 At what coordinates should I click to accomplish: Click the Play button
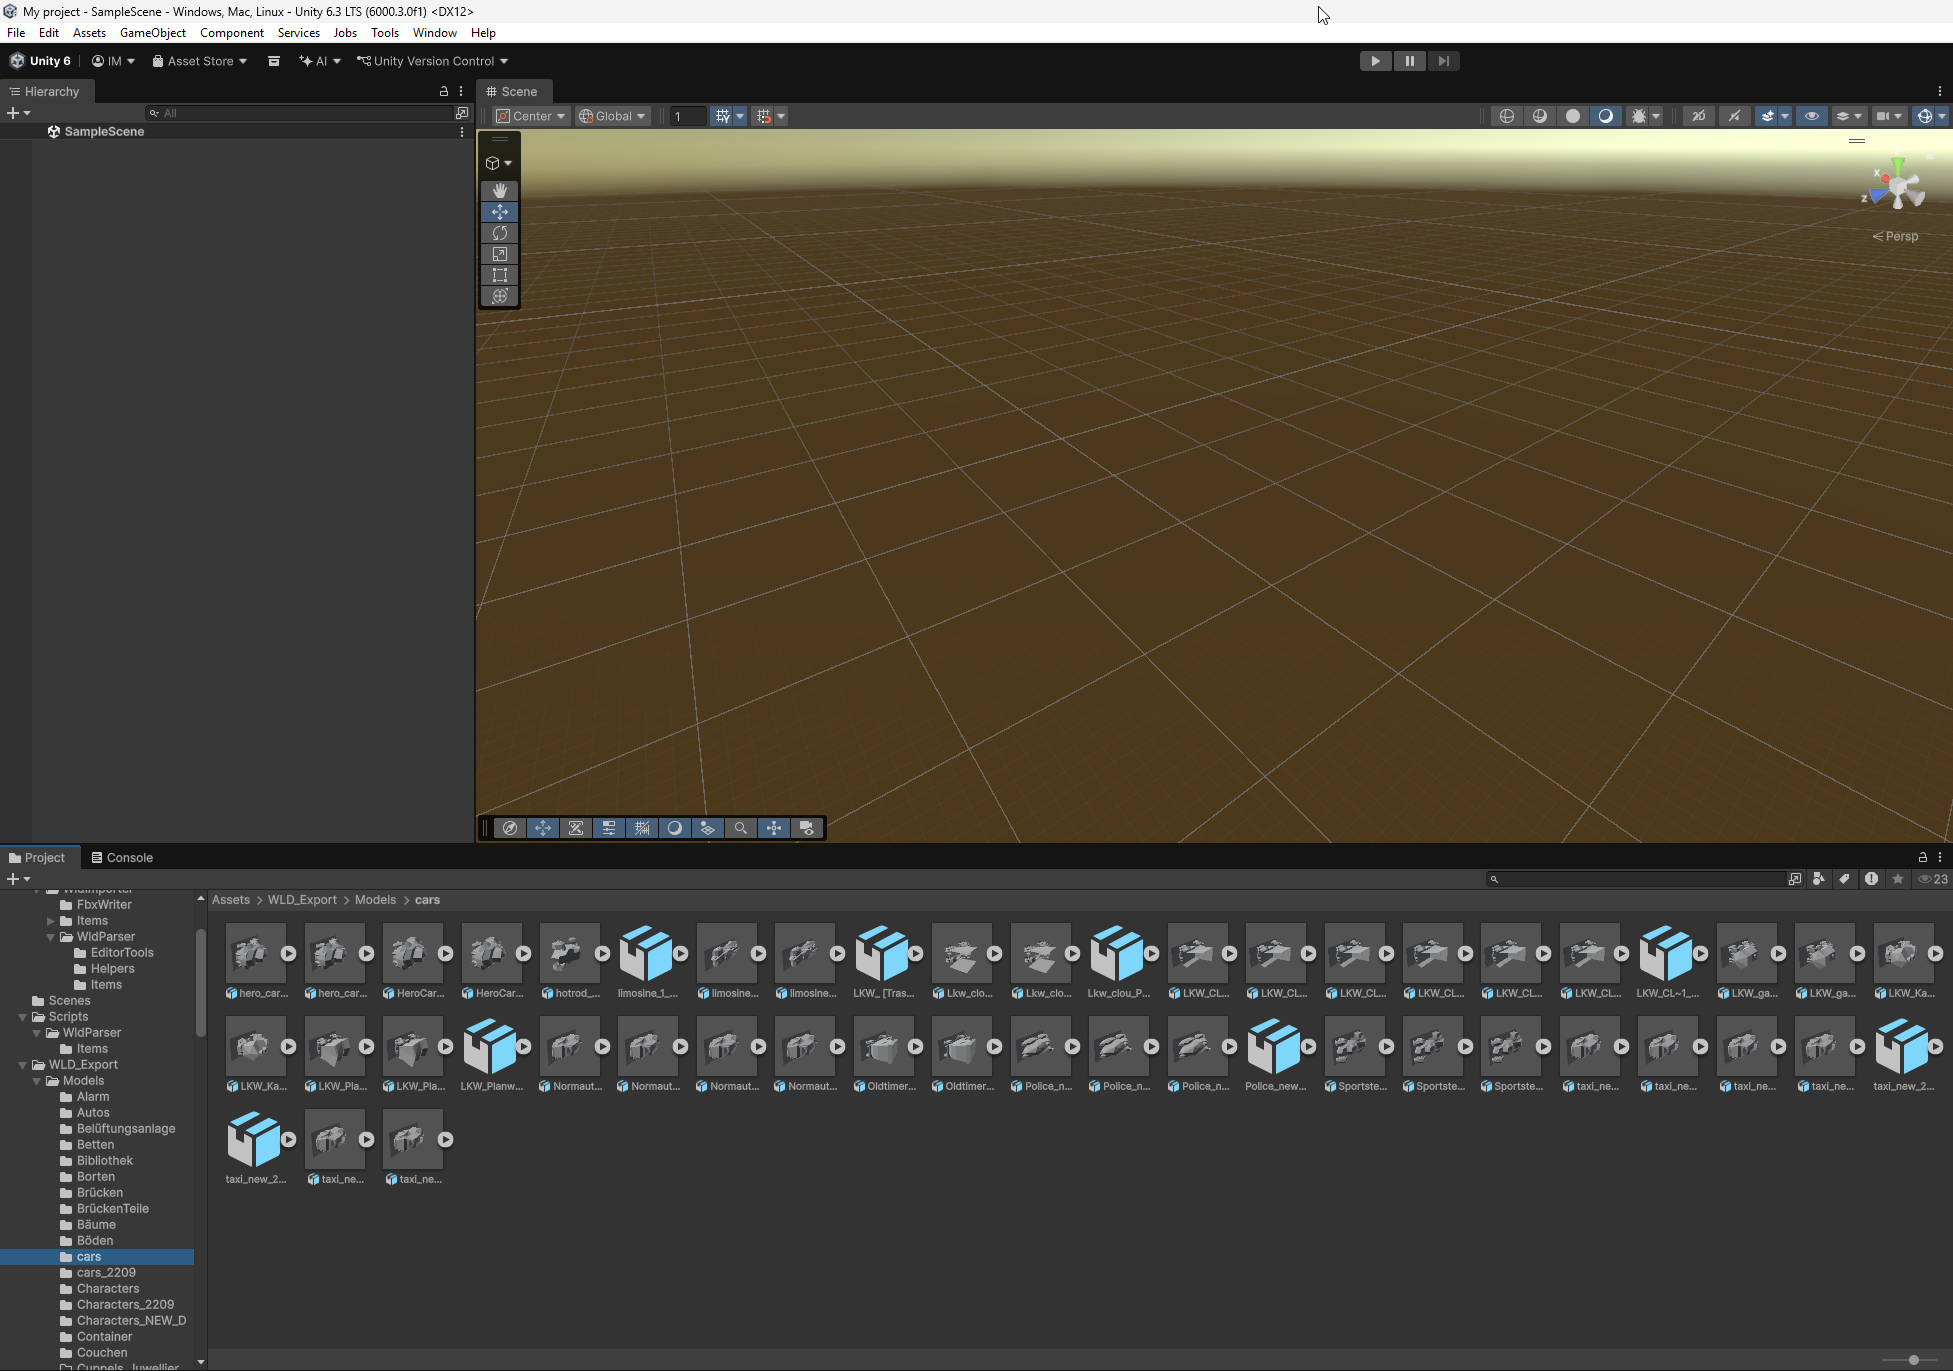point(1375,61)
